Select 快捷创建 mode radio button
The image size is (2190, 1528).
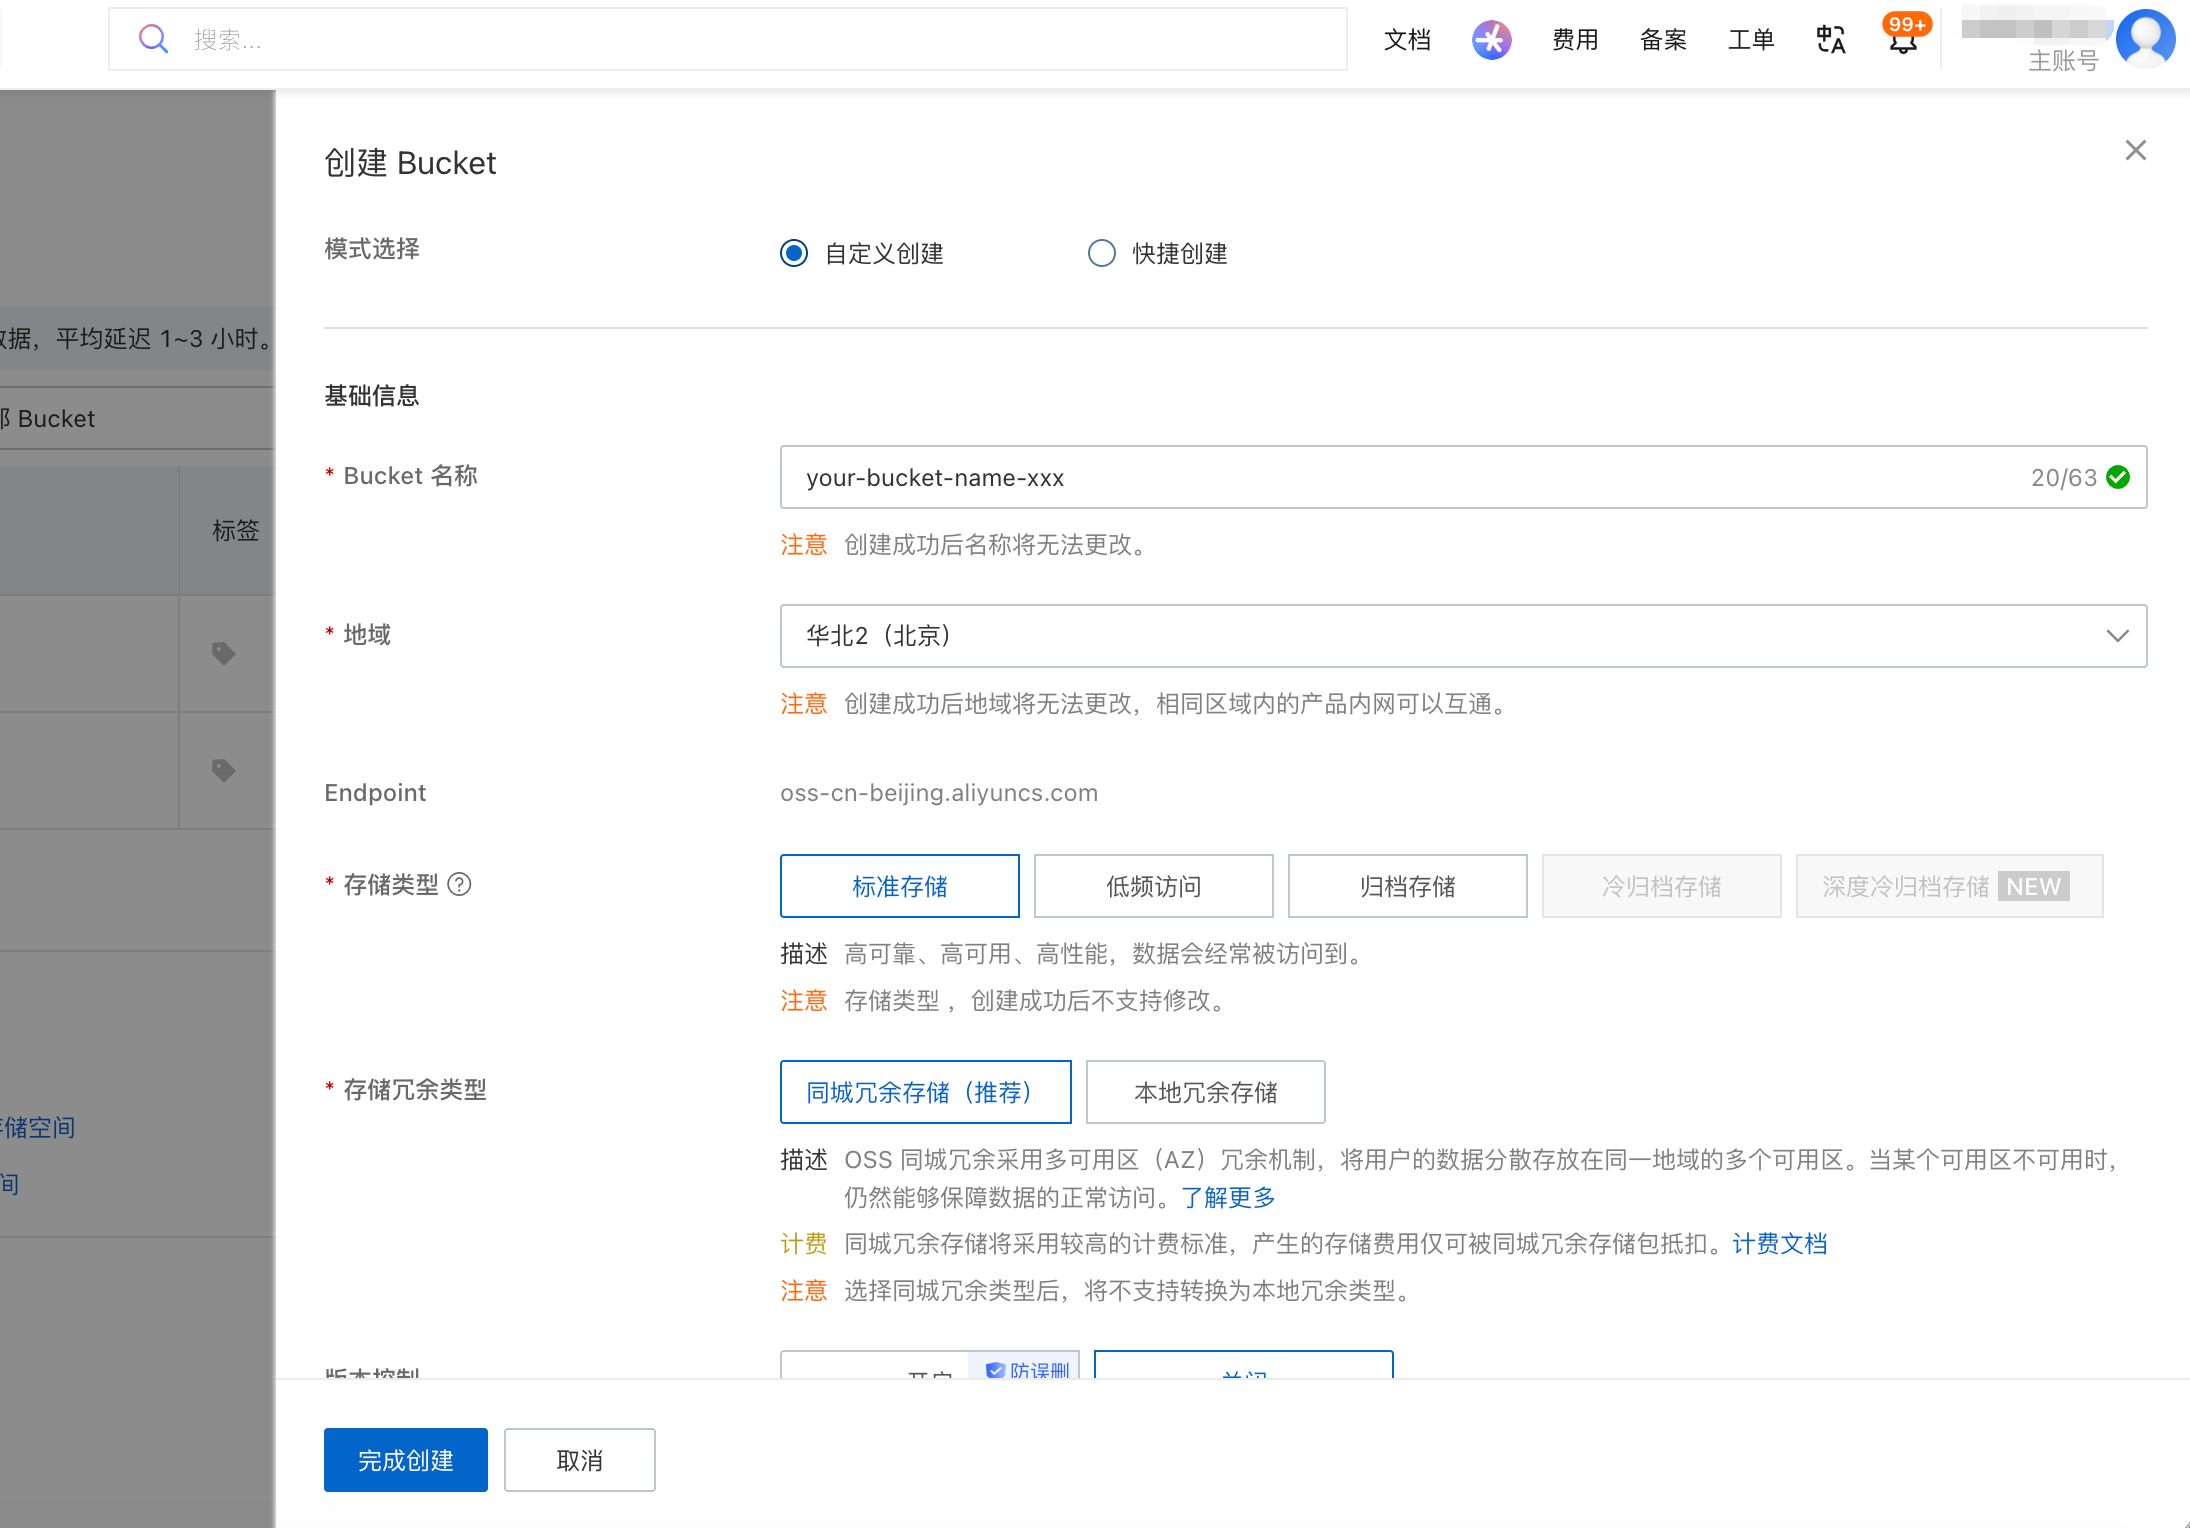tap(1101, 253)
